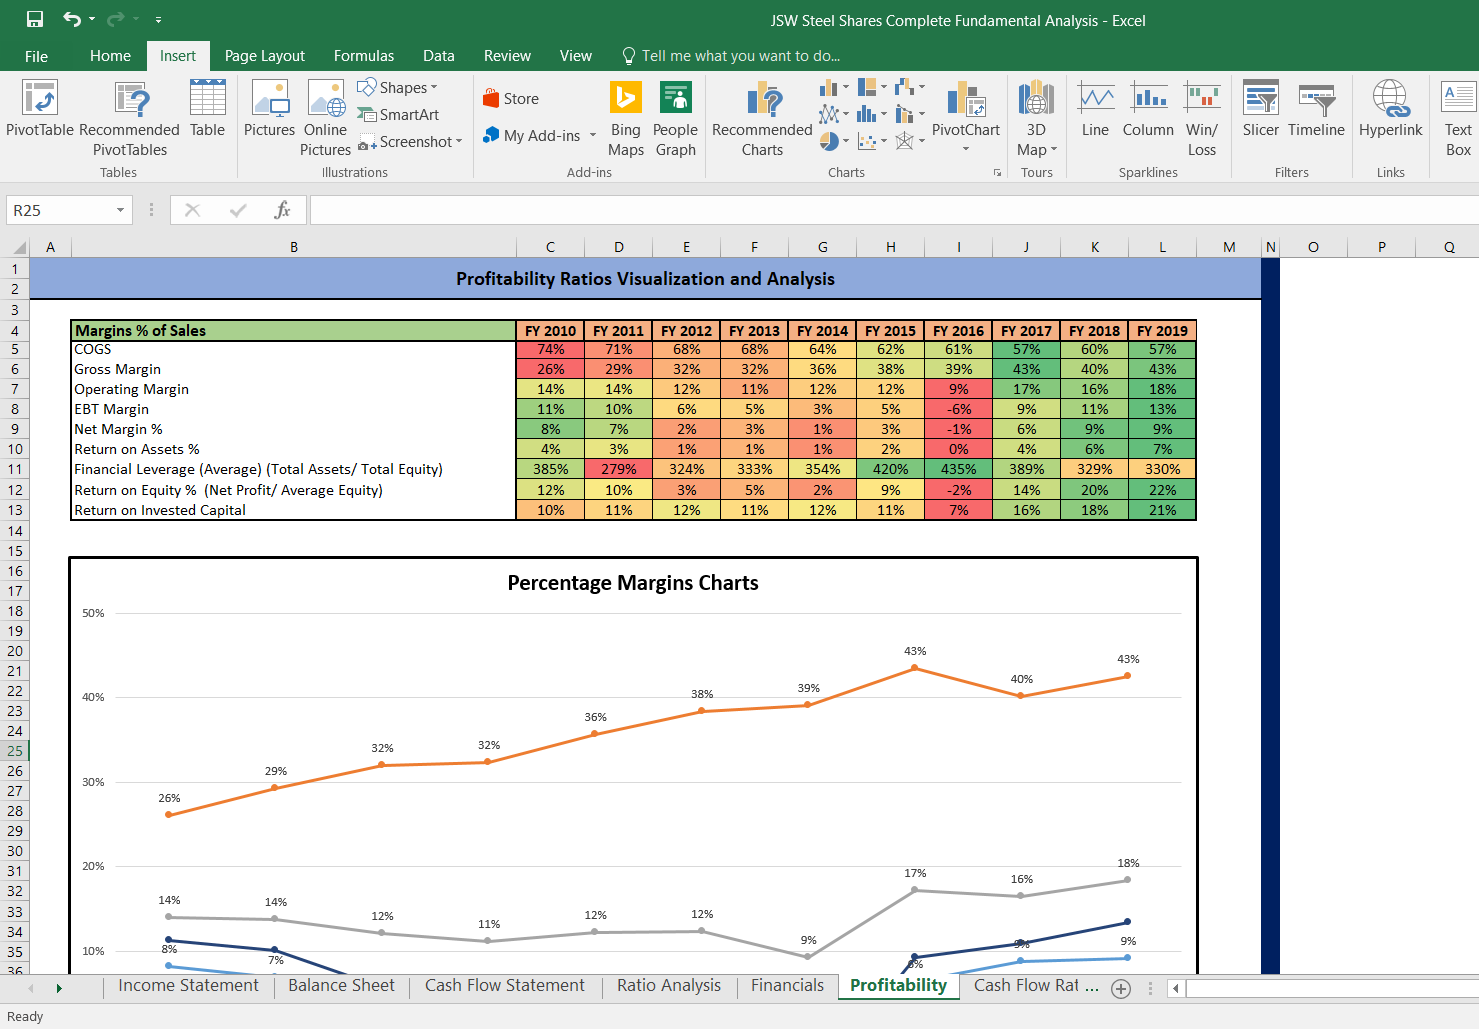
Task: Insert a Timeline filter
Action: [x=1316, y=108]
